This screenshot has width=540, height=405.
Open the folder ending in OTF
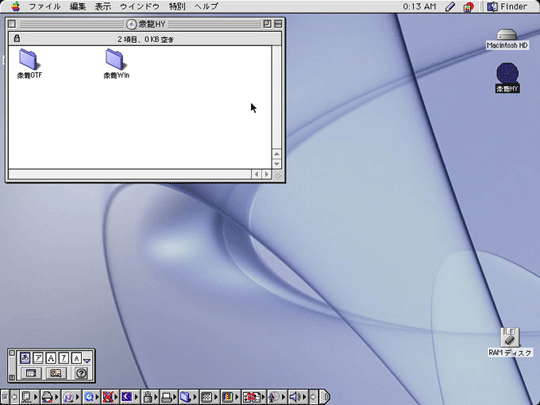[29, 64]
